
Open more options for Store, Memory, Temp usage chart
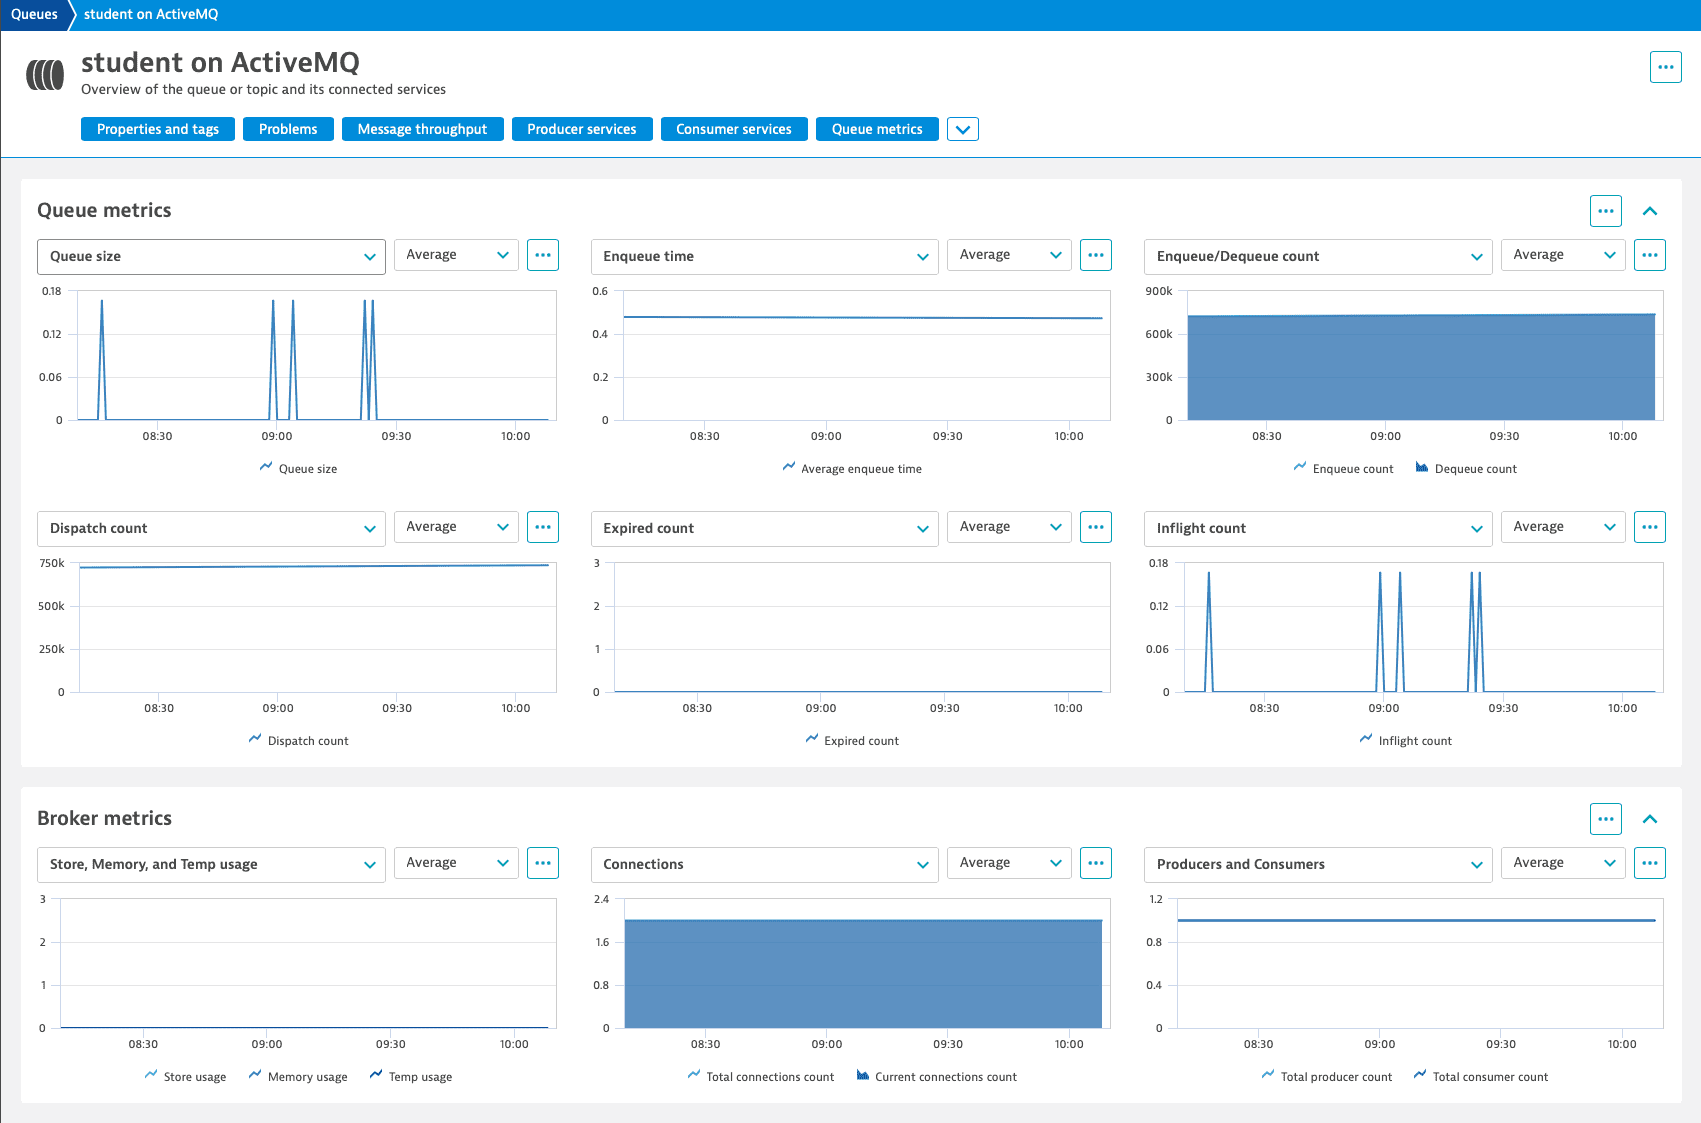click(x=543, y=863)
